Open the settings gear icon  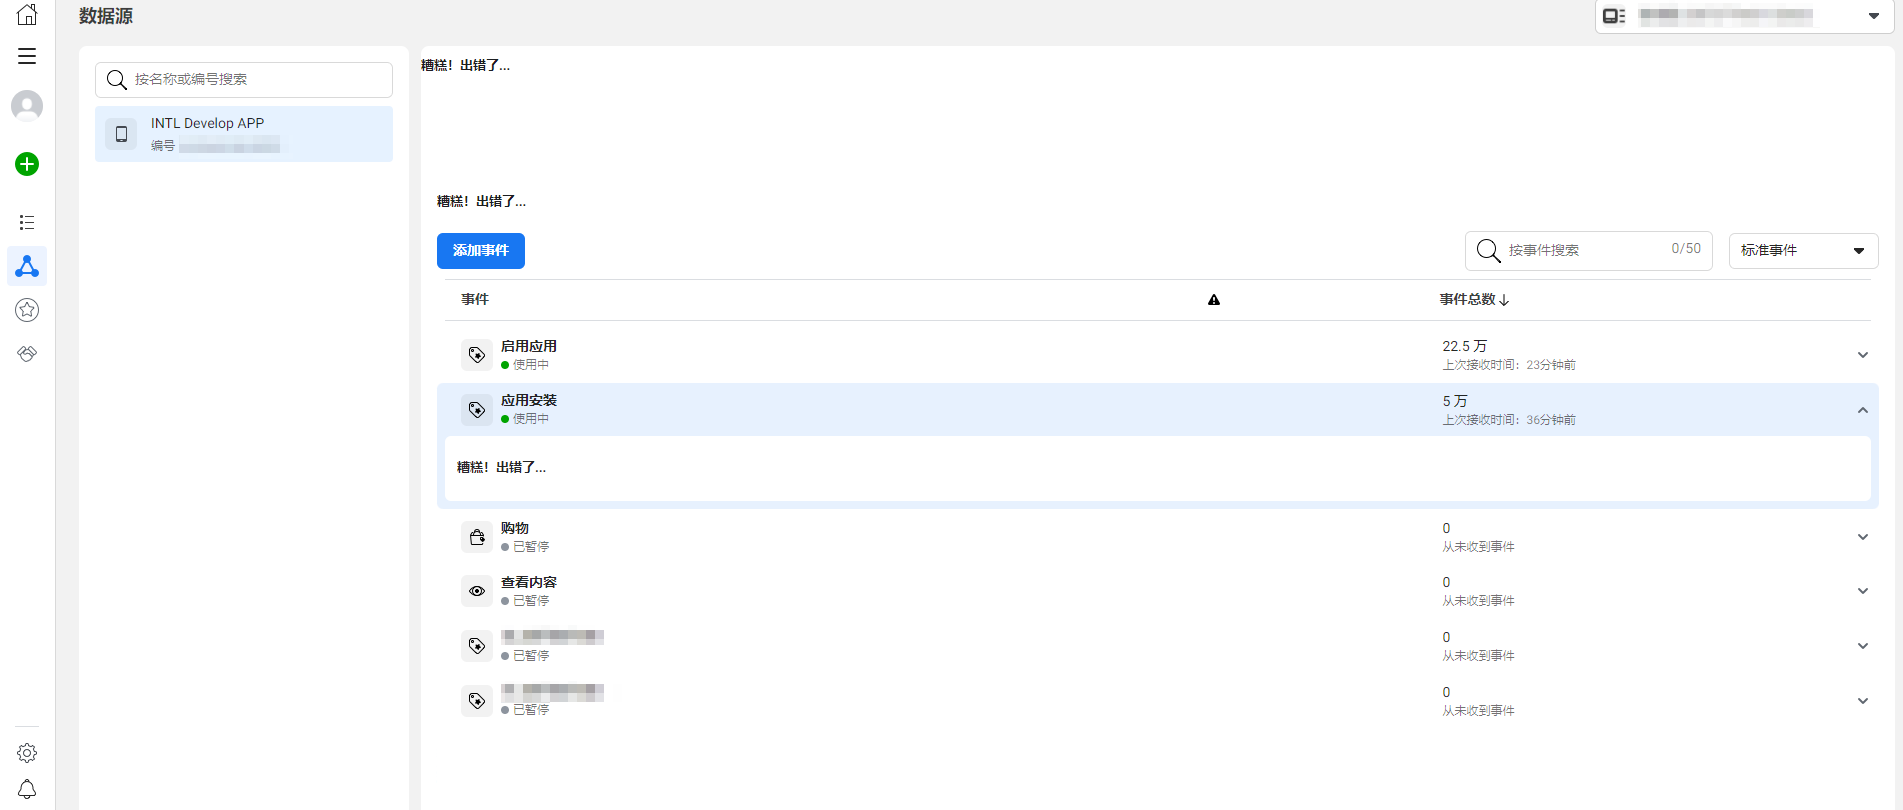tap(27, 753)
